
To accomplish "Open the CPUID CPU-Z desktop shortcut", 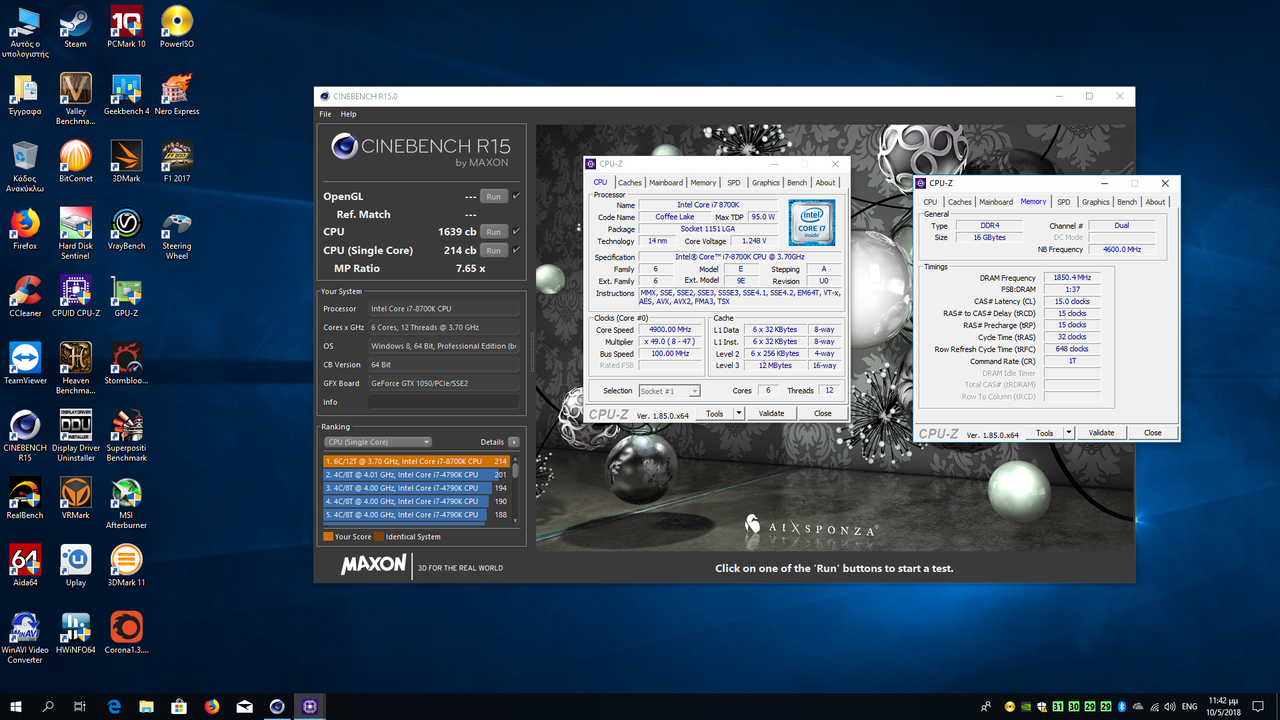I will point(75,295).
